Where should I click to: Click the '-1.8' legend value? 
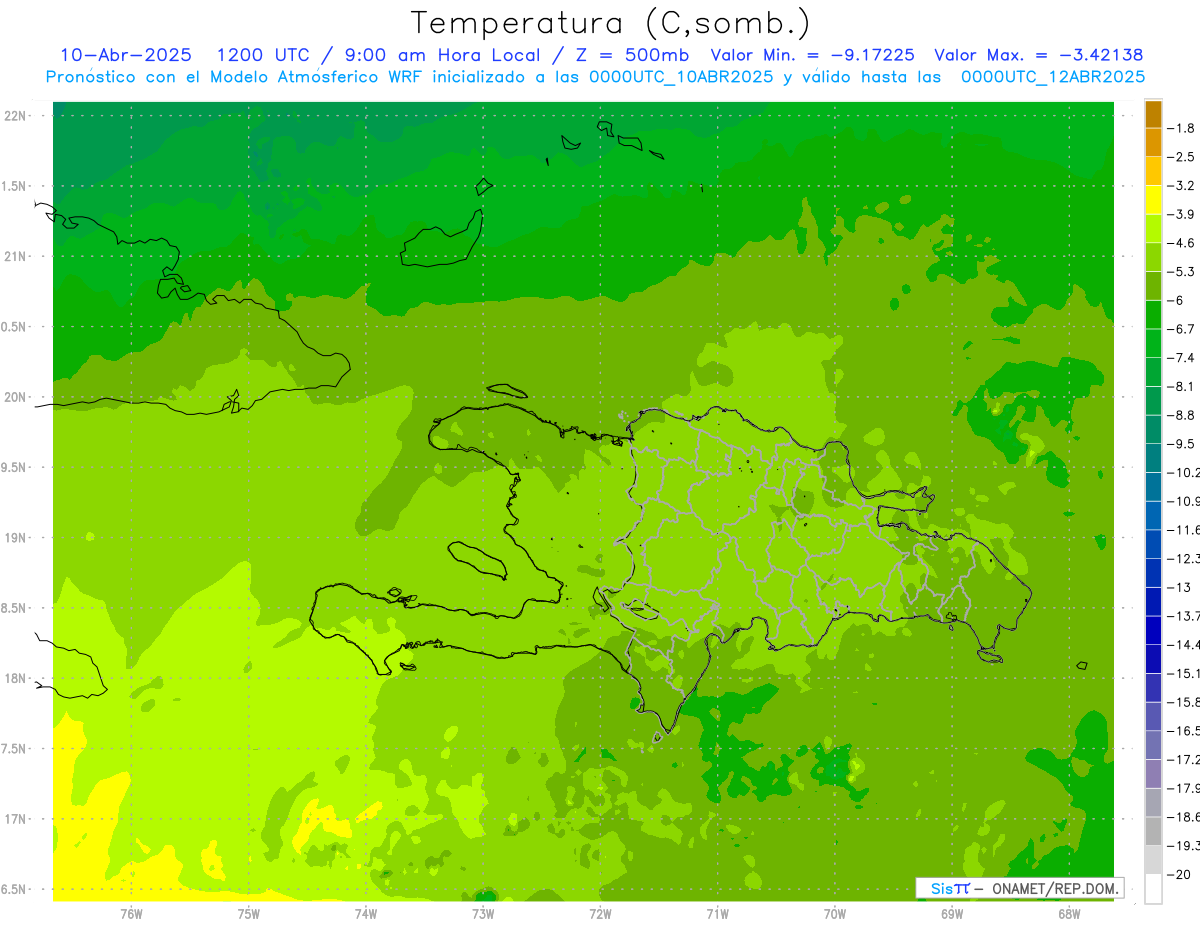[x=1182, y=128]
